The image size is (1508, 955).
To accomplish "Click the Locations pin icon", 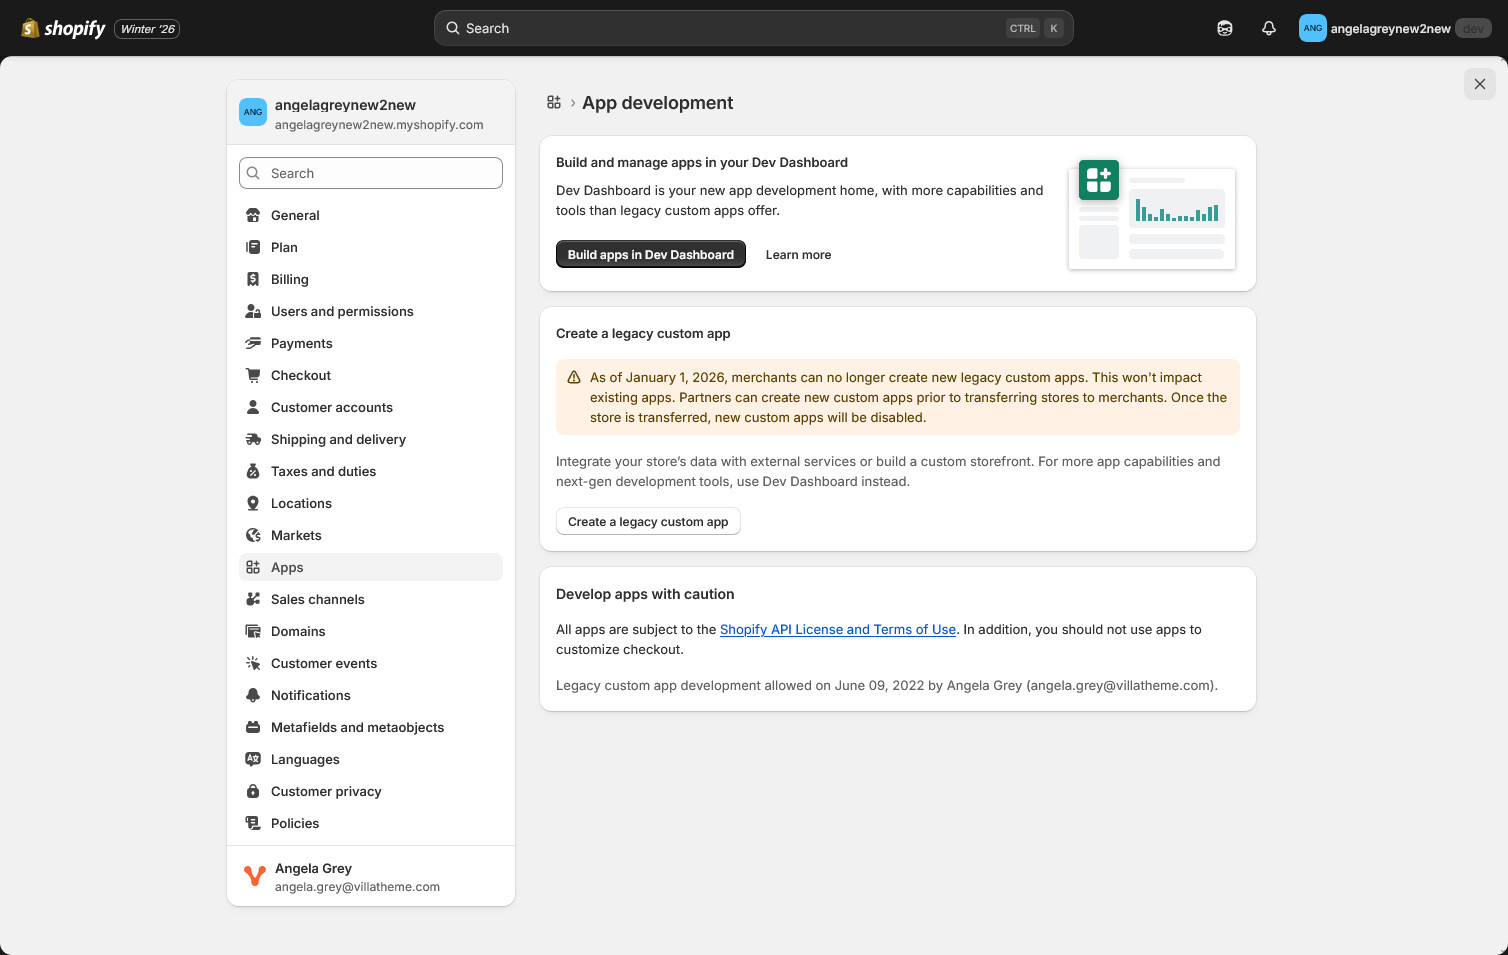I will pyautogui.click(x=253, y=503).
